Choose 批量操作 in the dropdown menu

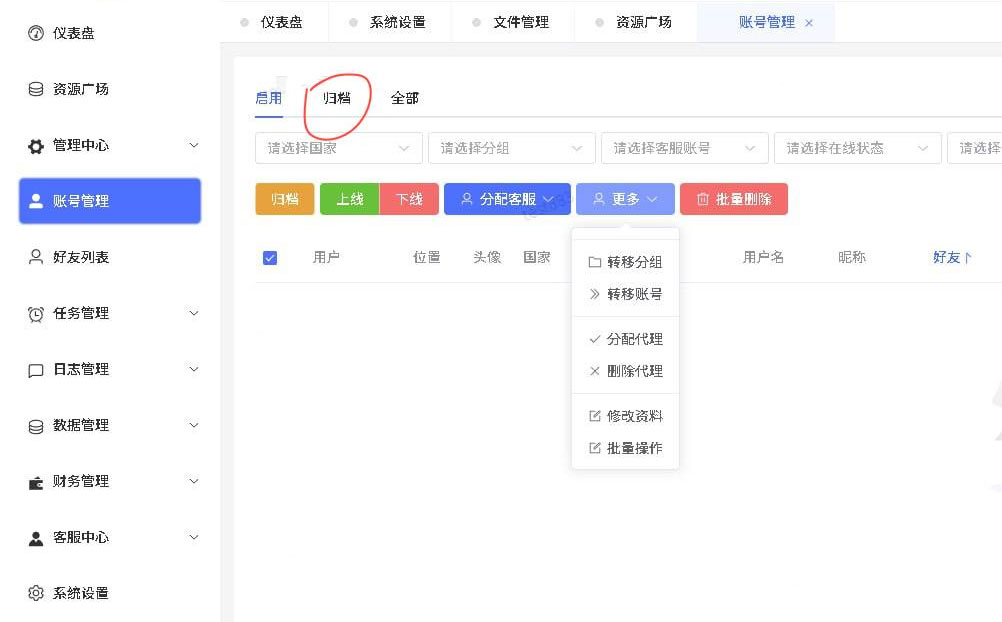click(x=634, y=448)
